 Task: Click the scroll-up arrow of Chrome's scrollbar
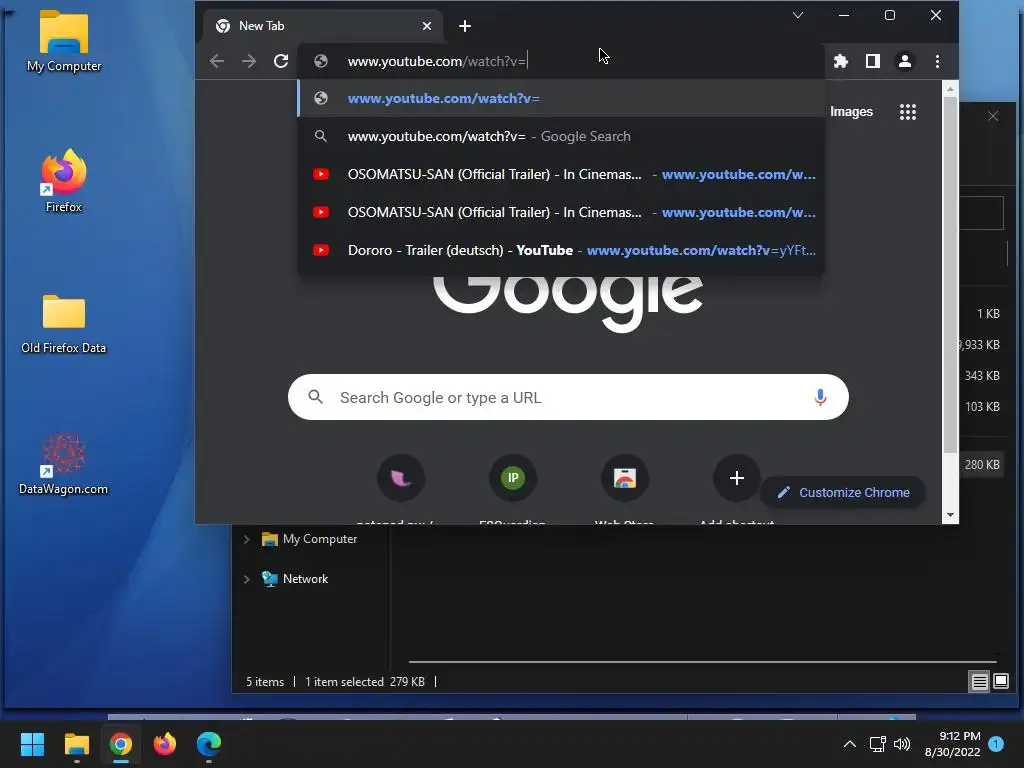coord(950,88)
